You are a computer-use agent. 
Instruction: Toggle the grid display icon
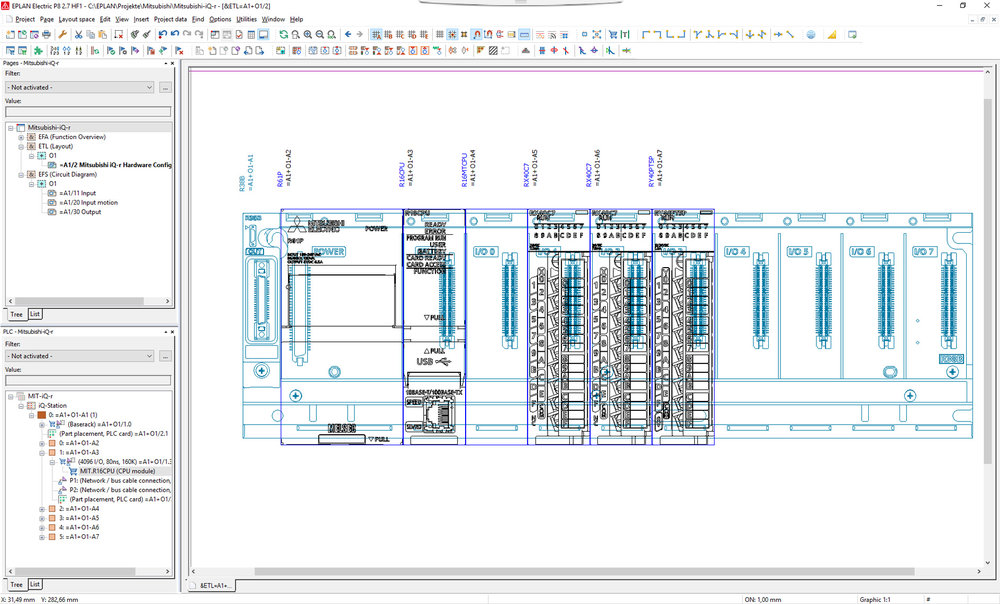coord(440,35)
